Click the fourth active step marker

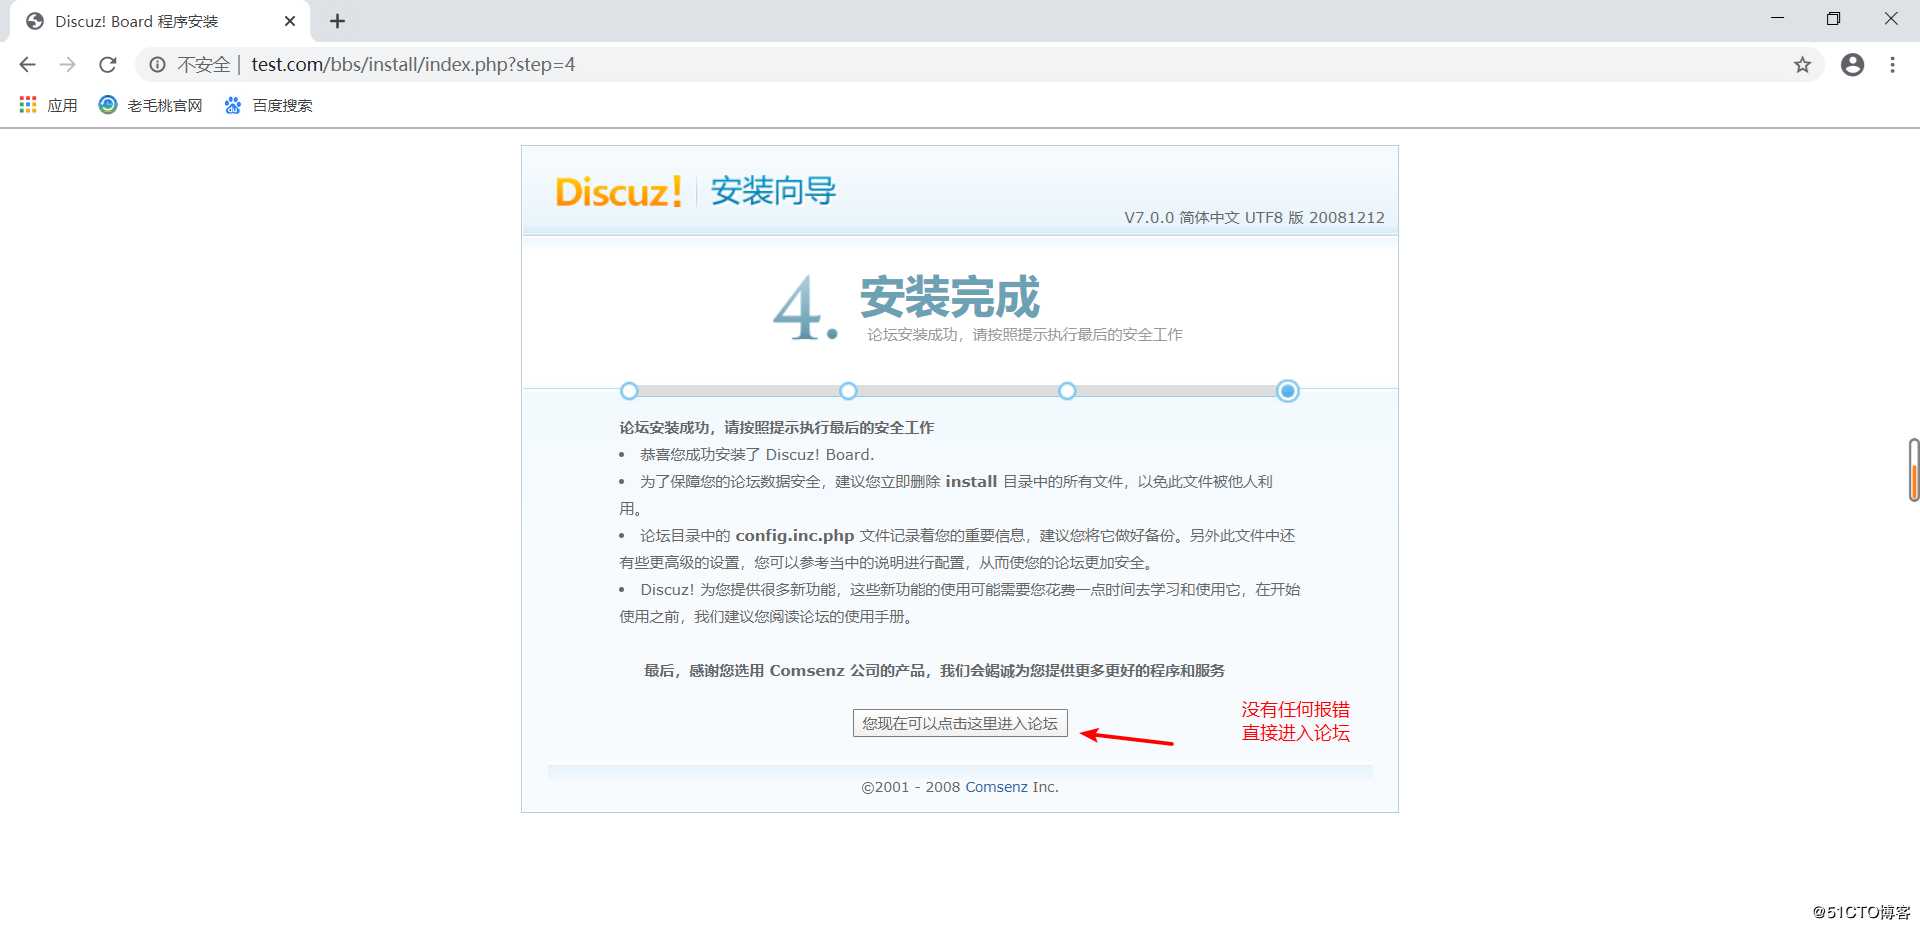coord(1288,391)
